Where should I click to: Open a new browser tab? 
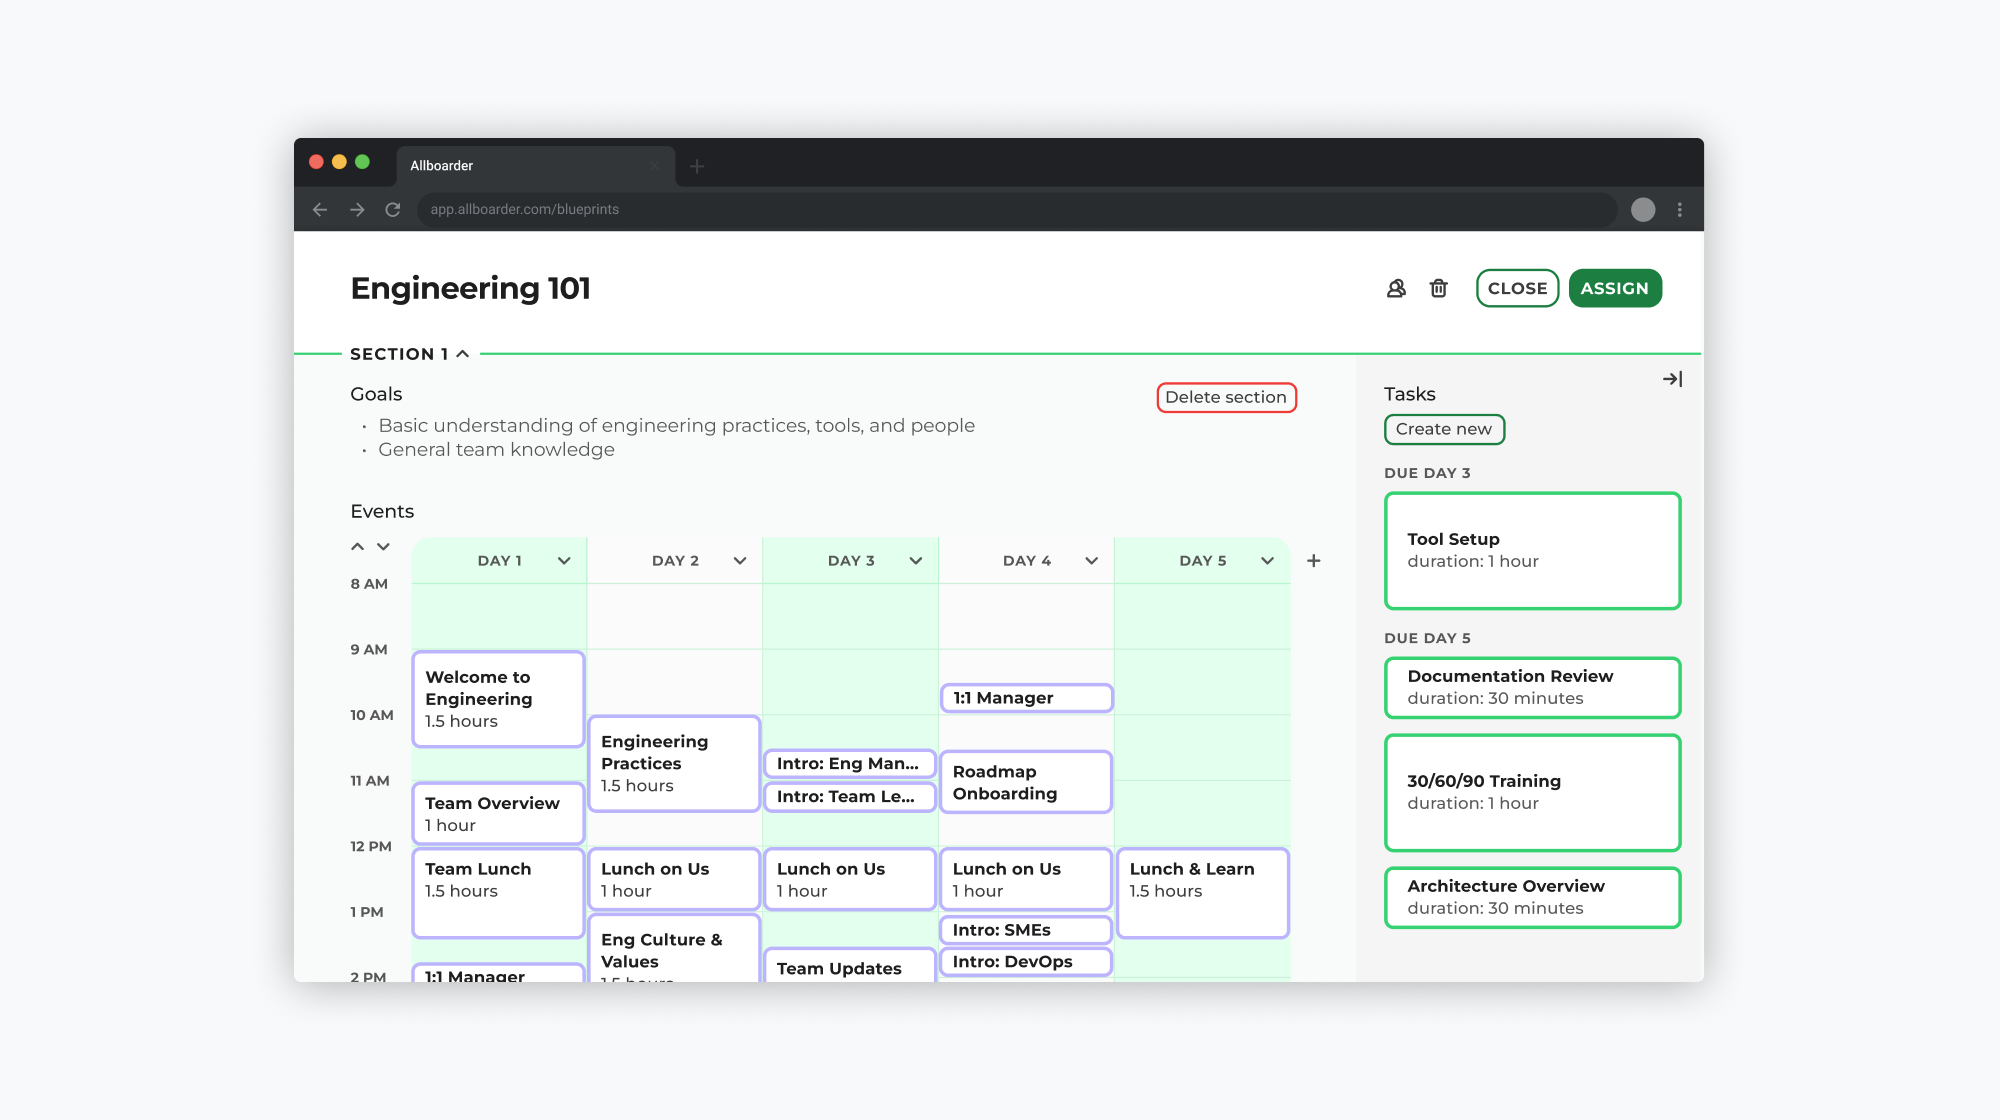(x=697, y=166)
